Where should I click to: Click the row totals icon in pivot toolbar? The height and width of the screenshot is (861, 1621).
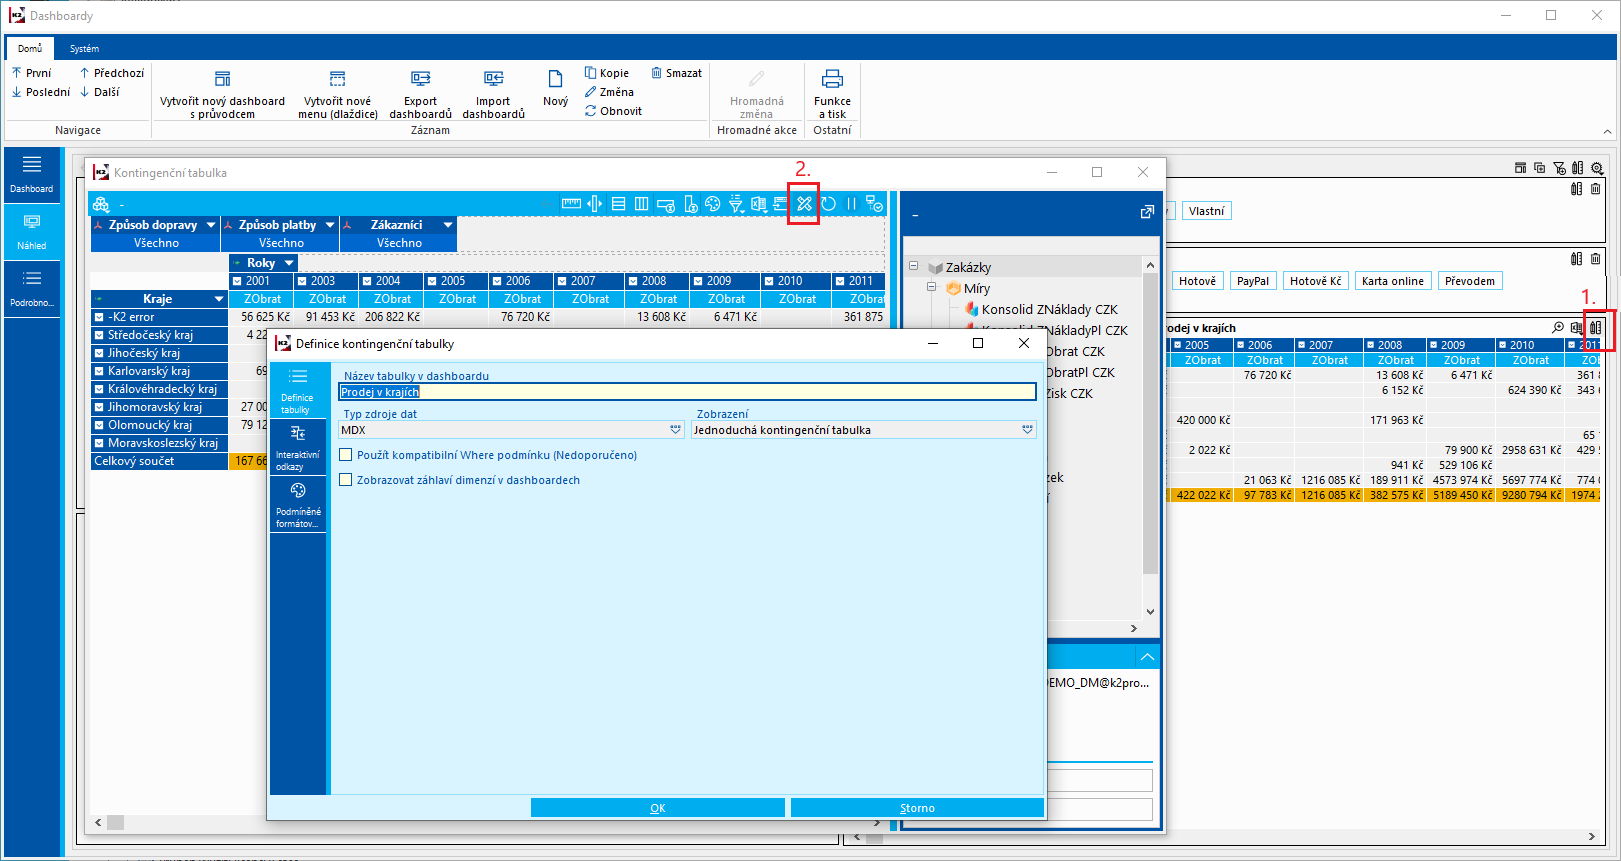click(x=666, y=204)
